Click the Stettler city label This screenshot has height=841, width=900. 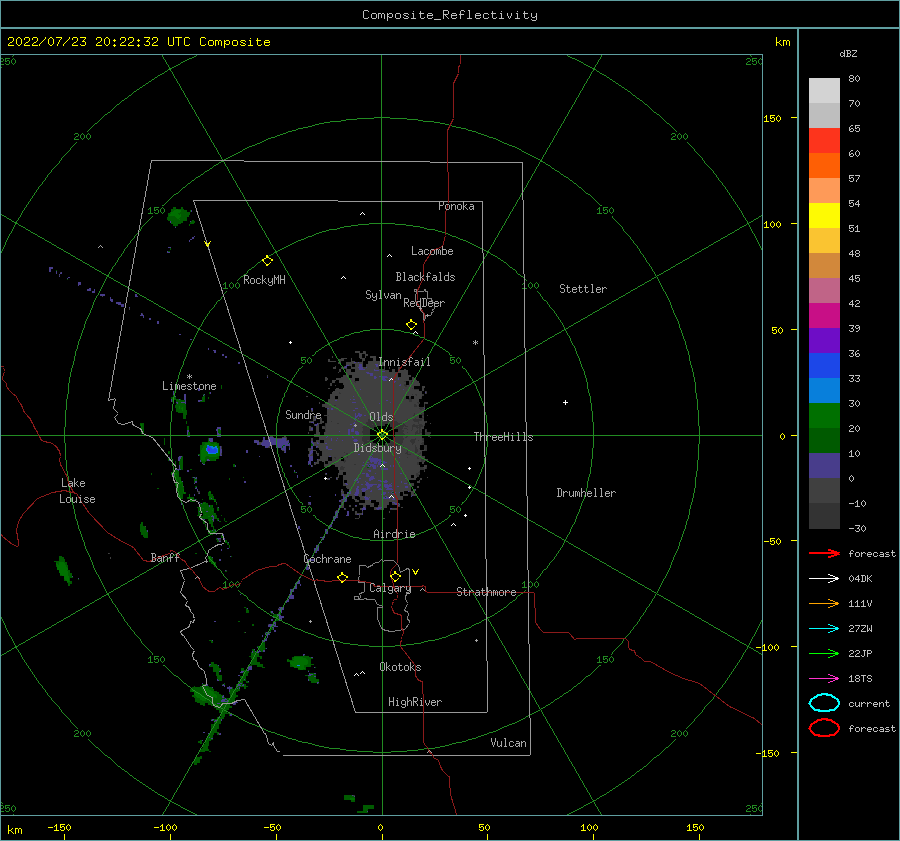tap(583, 289)
